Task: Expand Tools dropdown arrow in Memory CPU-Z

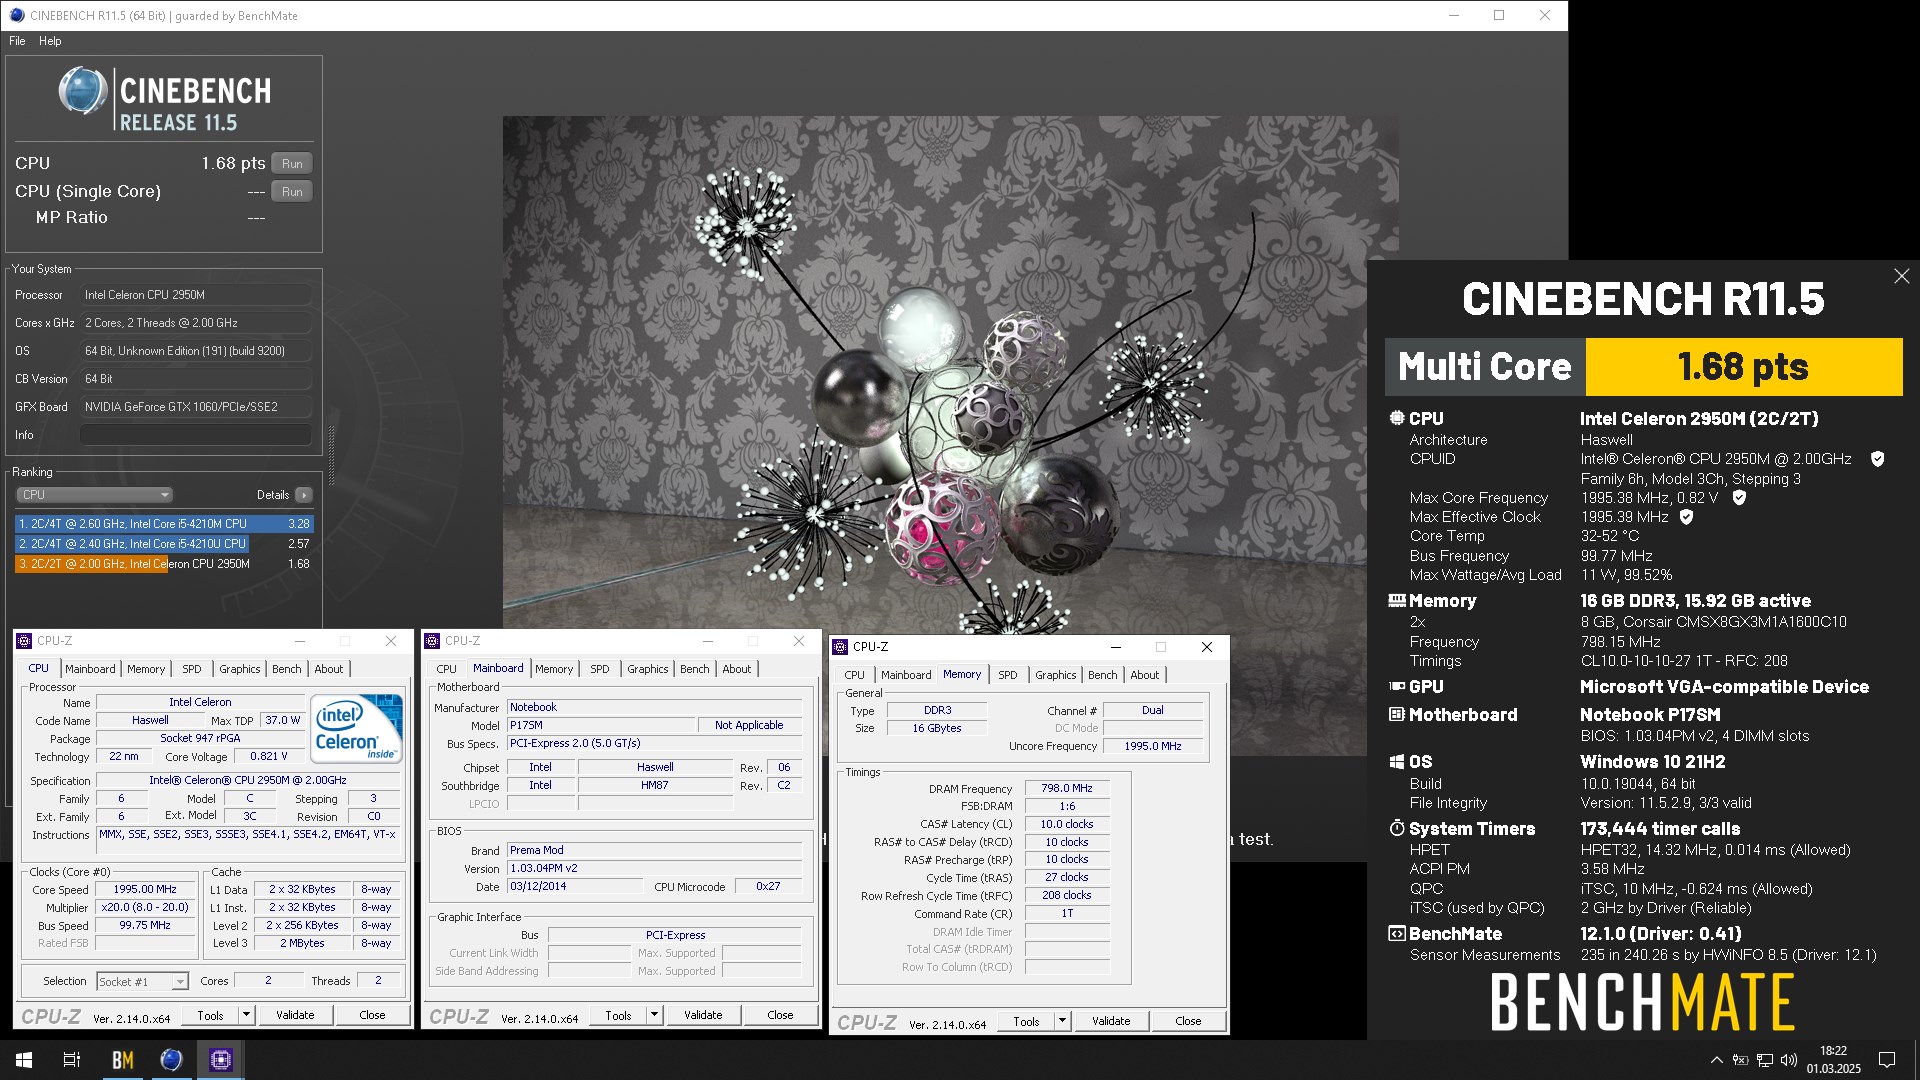Action: pos(1062,1021)
